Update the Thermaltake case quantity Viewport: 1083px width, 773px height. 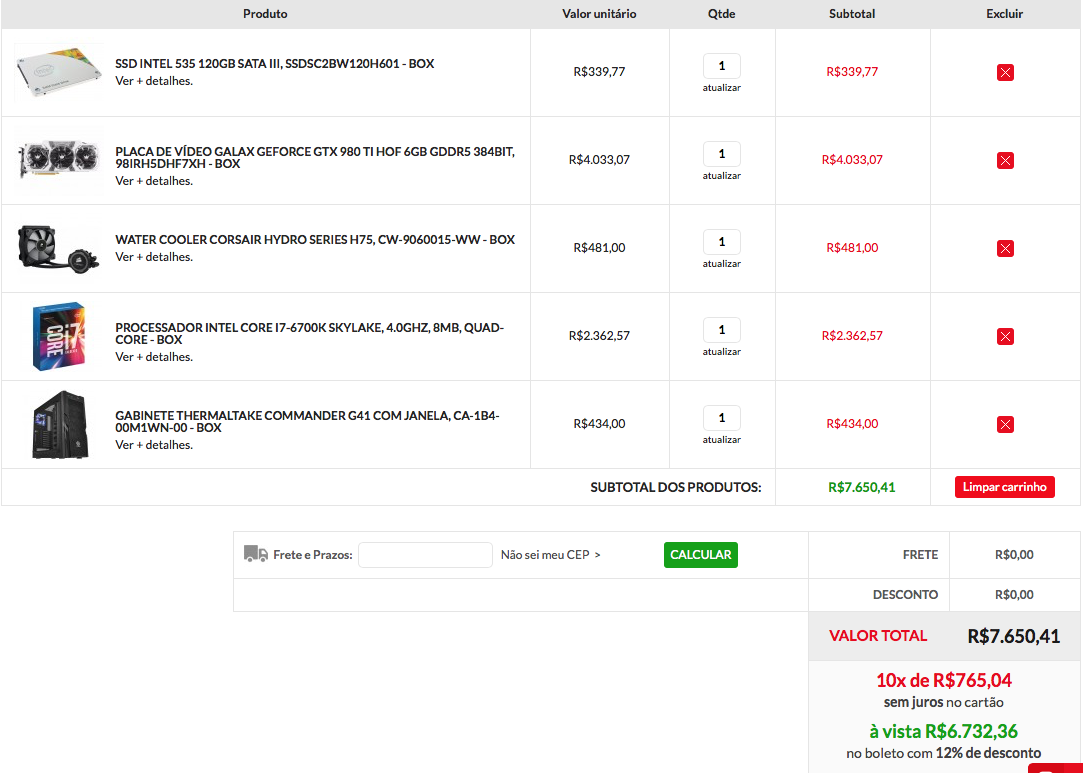tap(722, 439)
